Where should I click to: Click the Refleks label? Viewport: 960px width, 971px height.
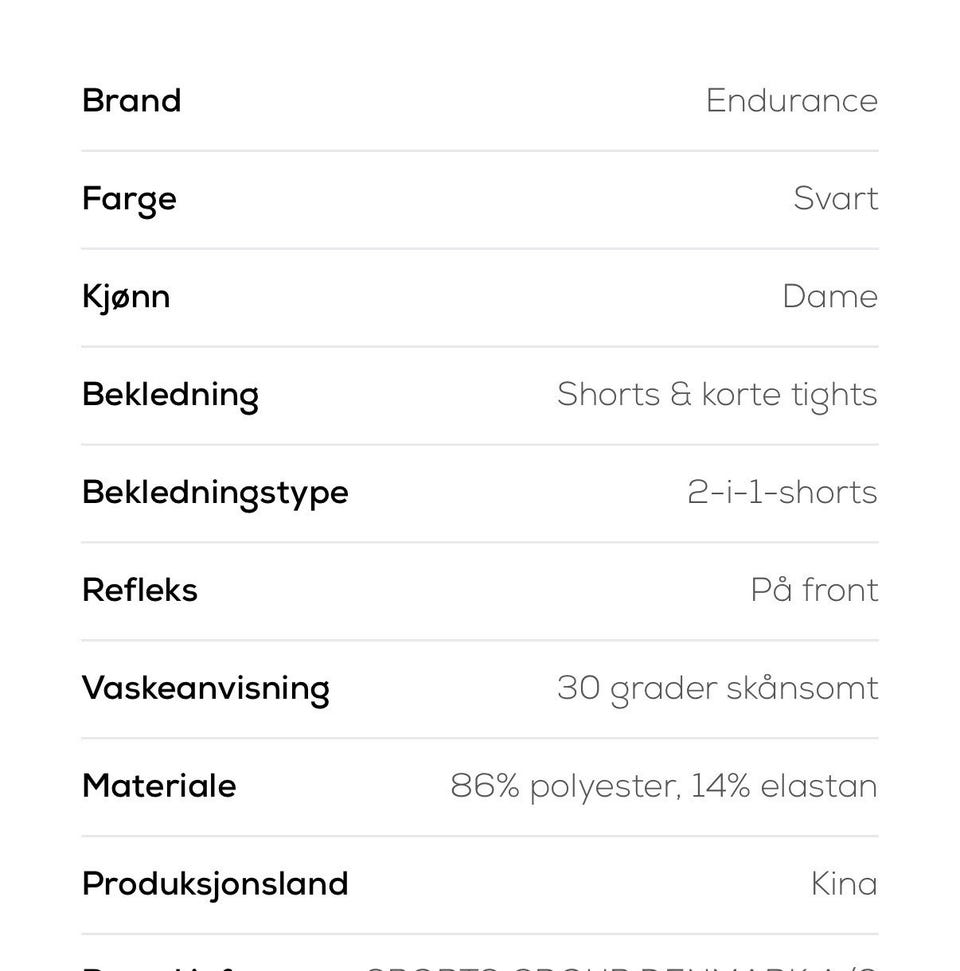[140, 590]
